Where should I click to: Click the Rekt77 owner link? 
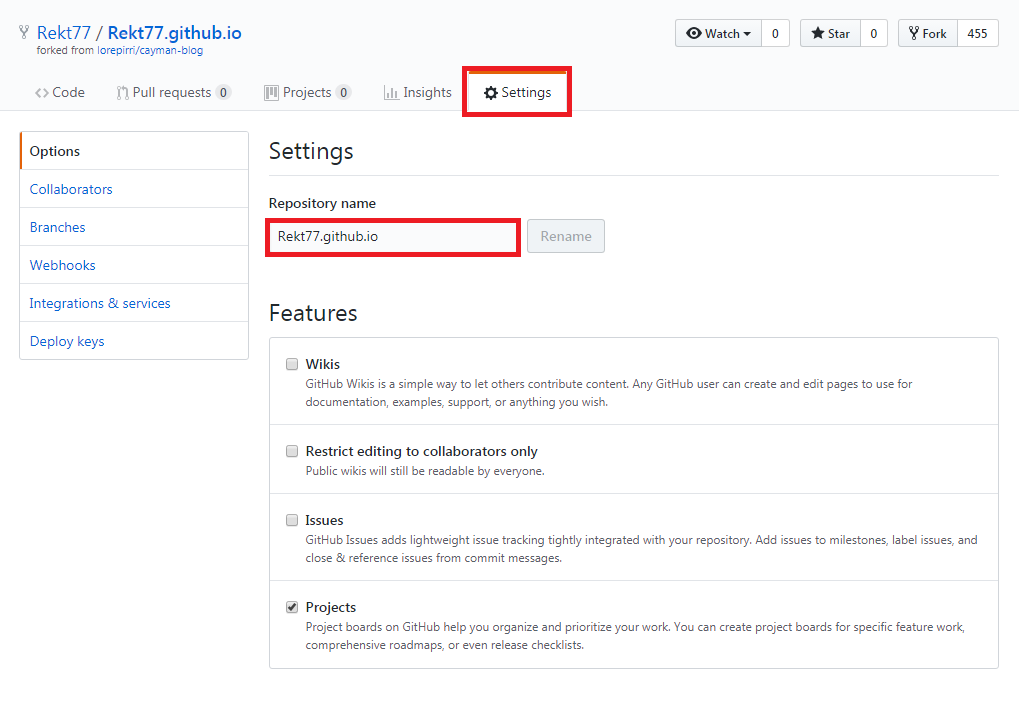(x=64, y=33)
